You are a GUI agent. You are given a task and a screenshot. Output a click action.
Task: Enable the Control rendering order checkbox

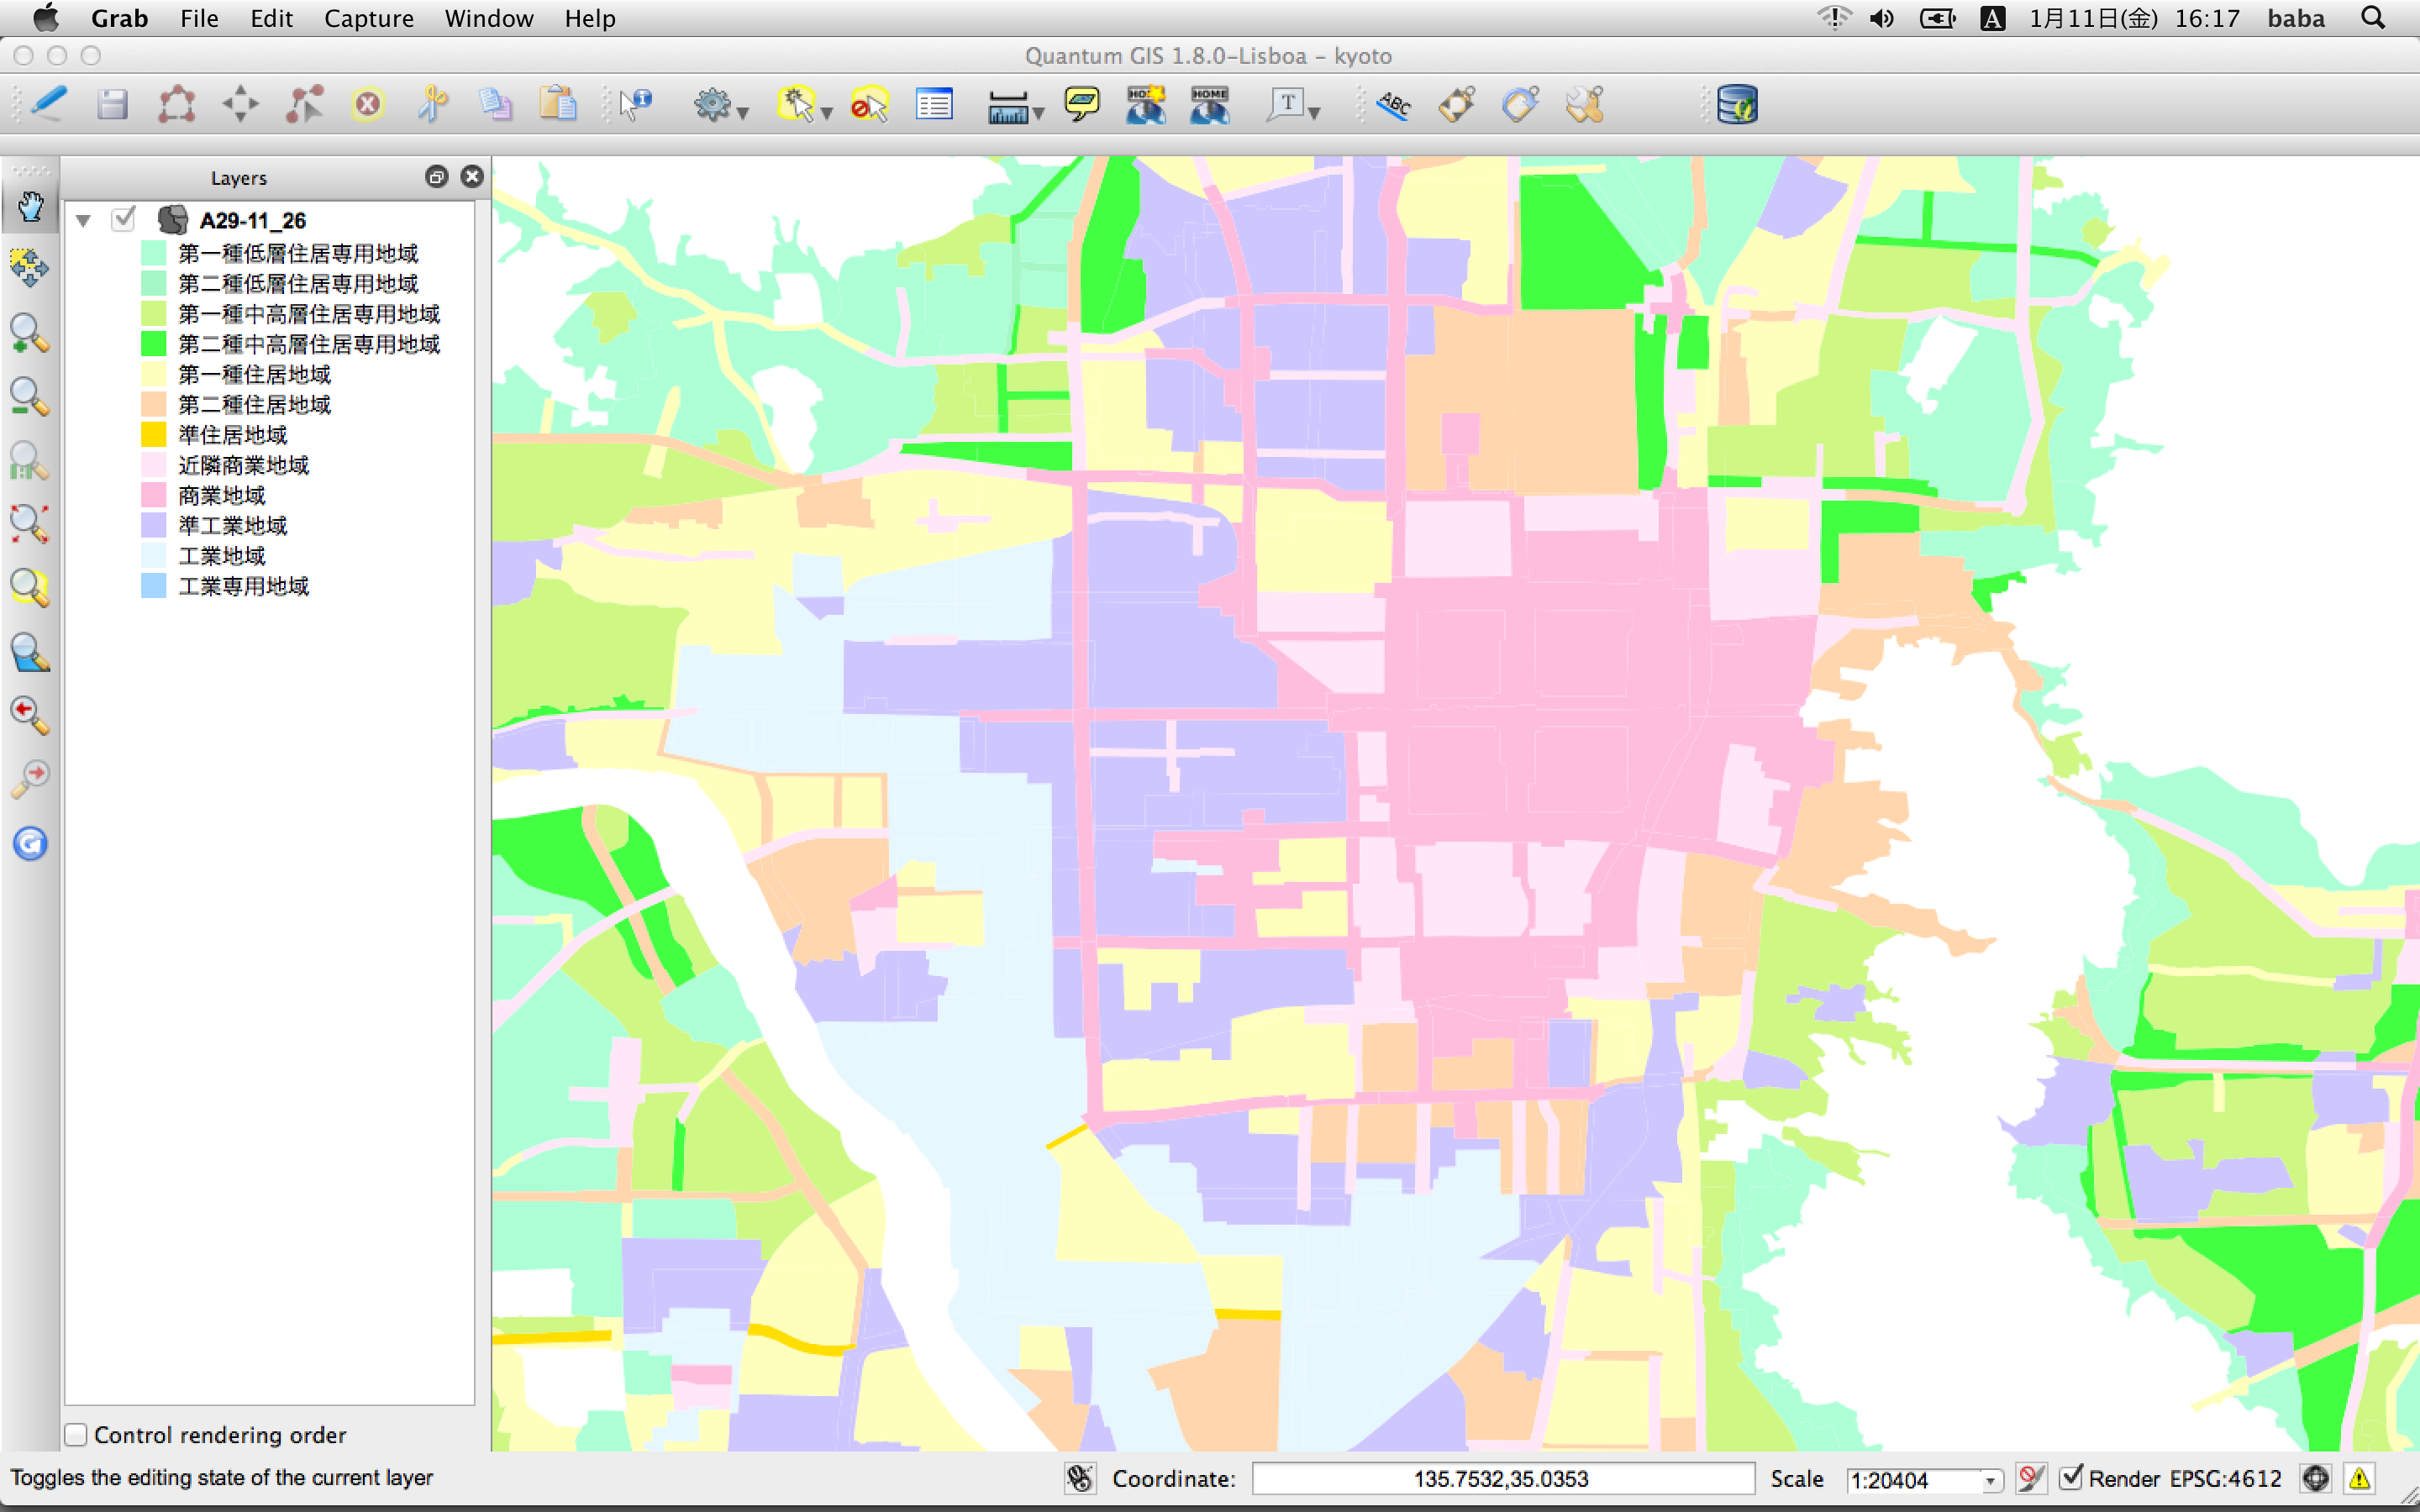pyautogui.click(x=76, y=1435)
